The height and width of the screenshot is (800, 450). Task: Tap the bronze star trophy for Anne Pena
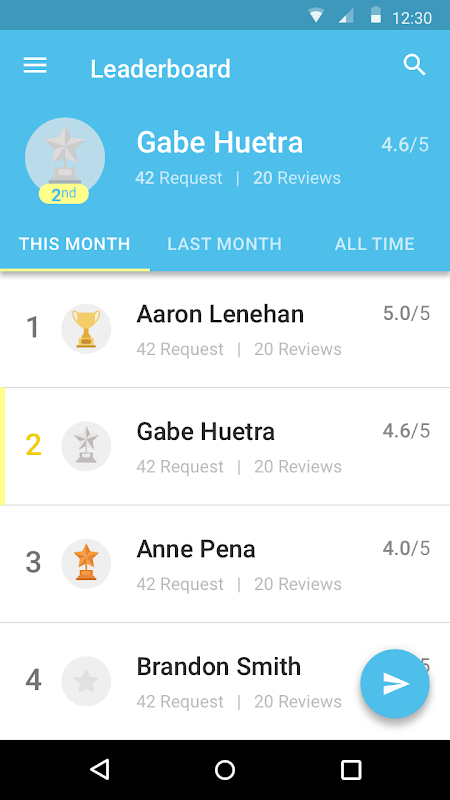86,563
